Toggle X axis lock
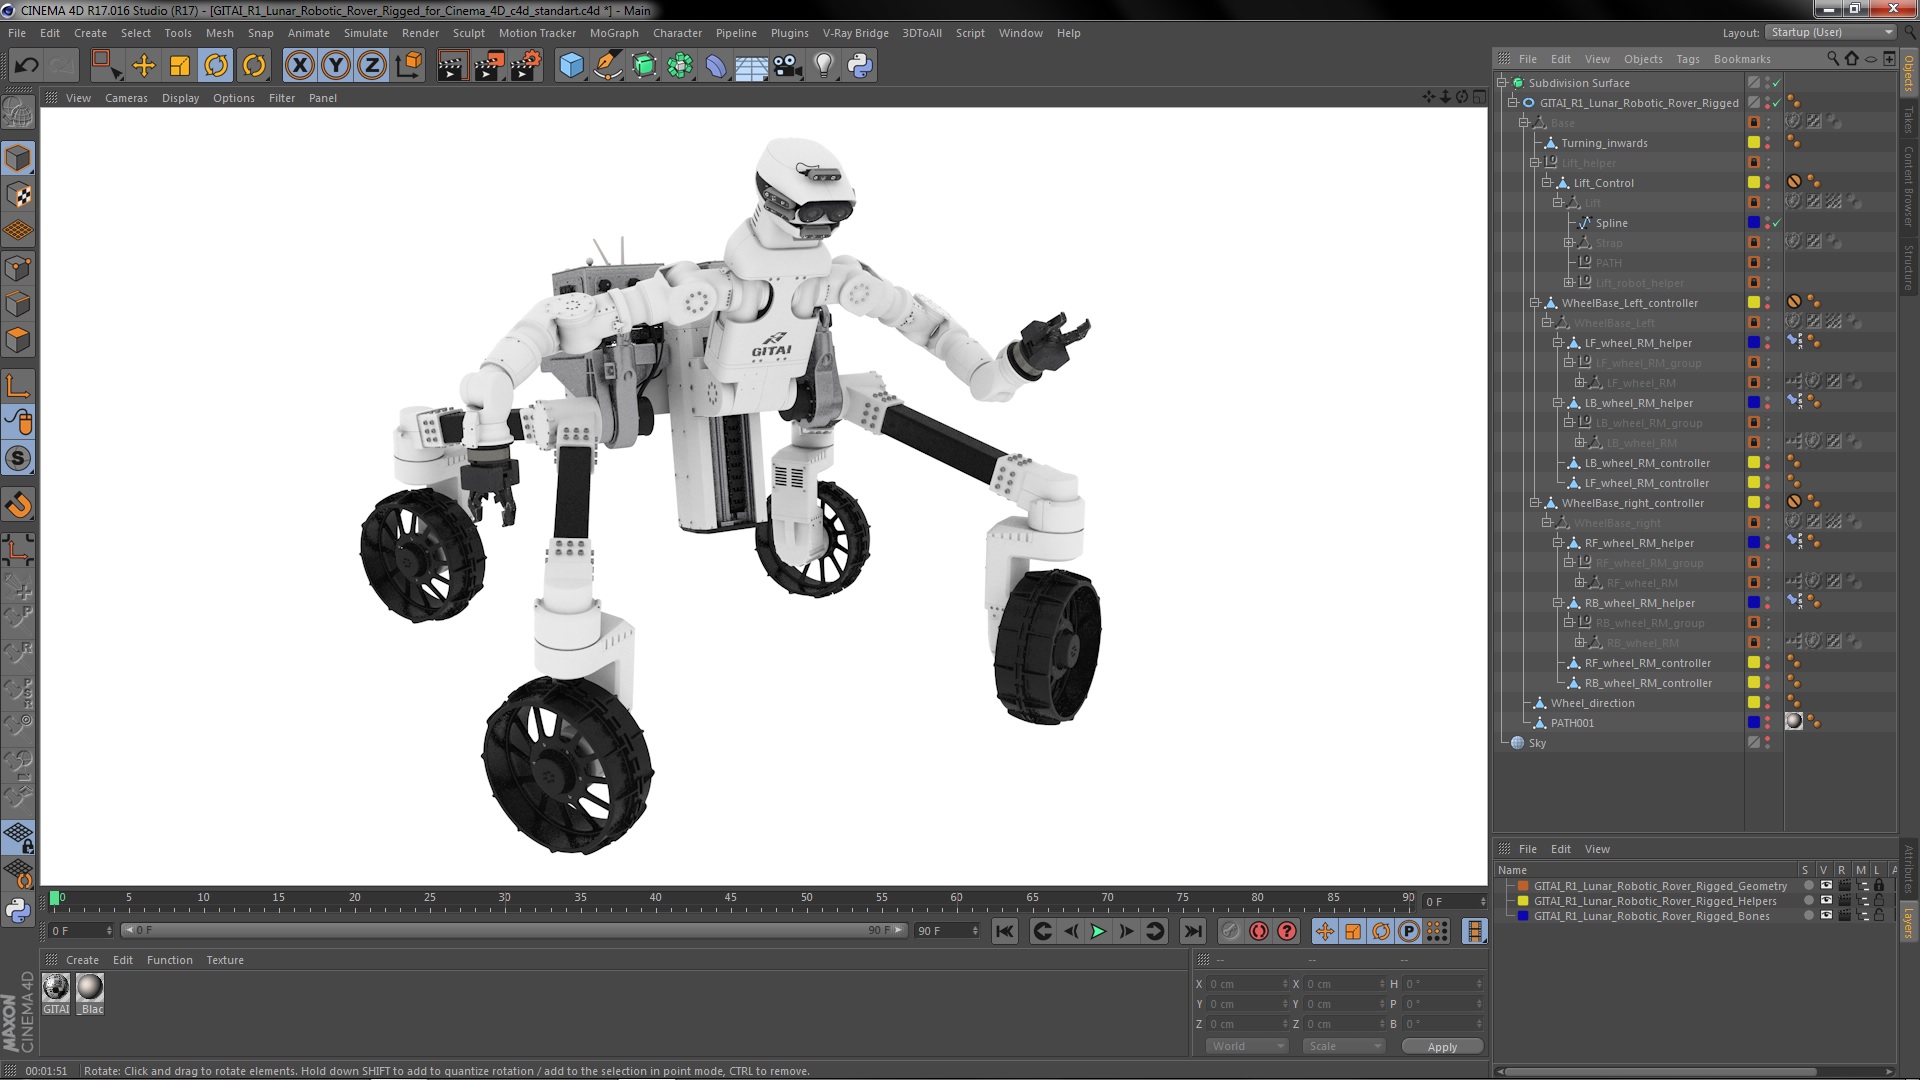1920x1080 pixels. pos(299,66)
